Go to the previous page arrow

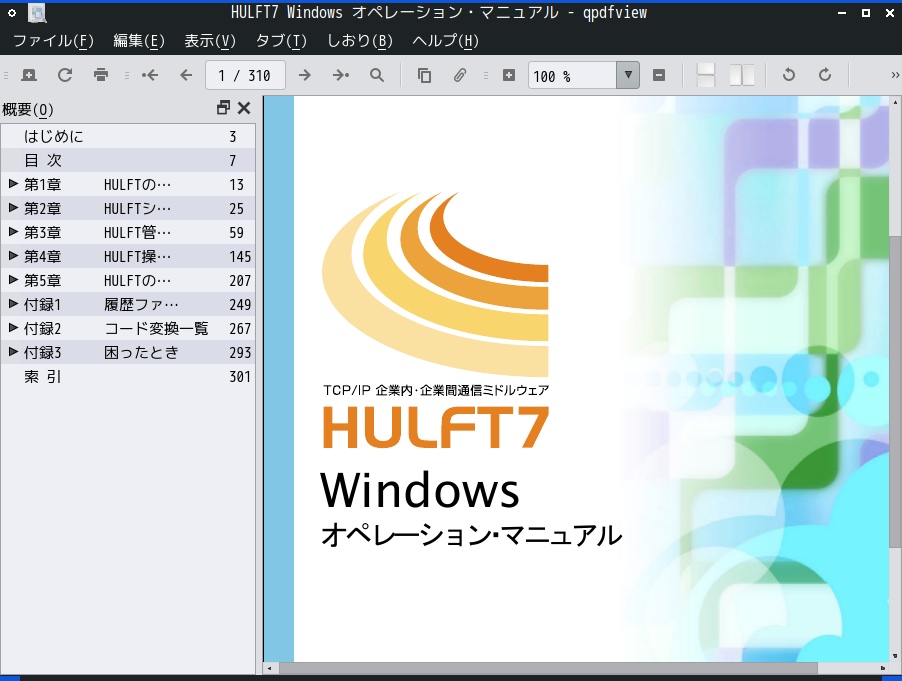coord(186,75)
